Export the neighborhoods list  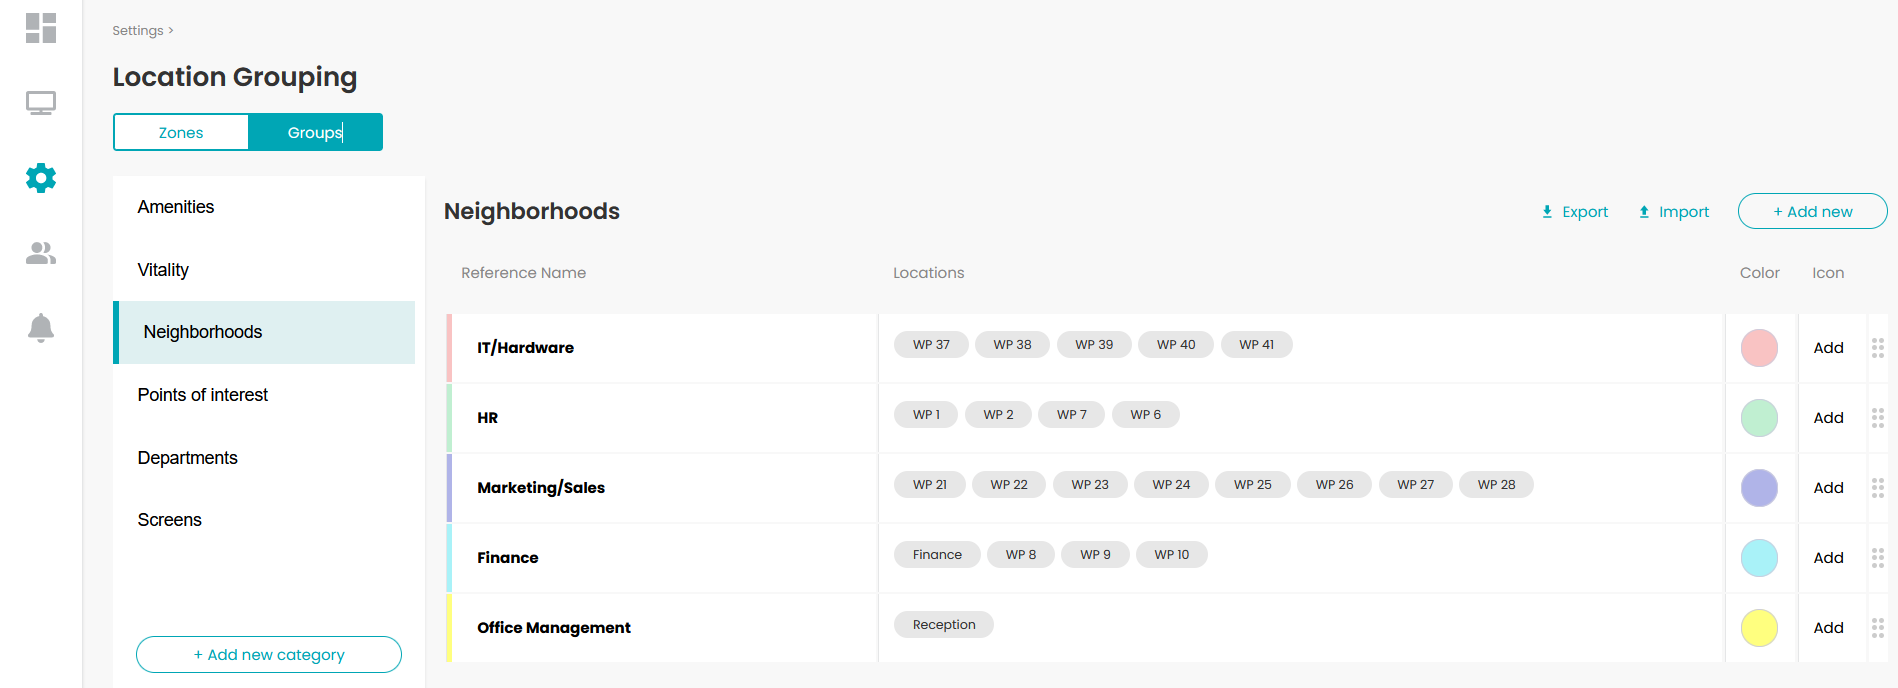click(x=1575, y=212)
